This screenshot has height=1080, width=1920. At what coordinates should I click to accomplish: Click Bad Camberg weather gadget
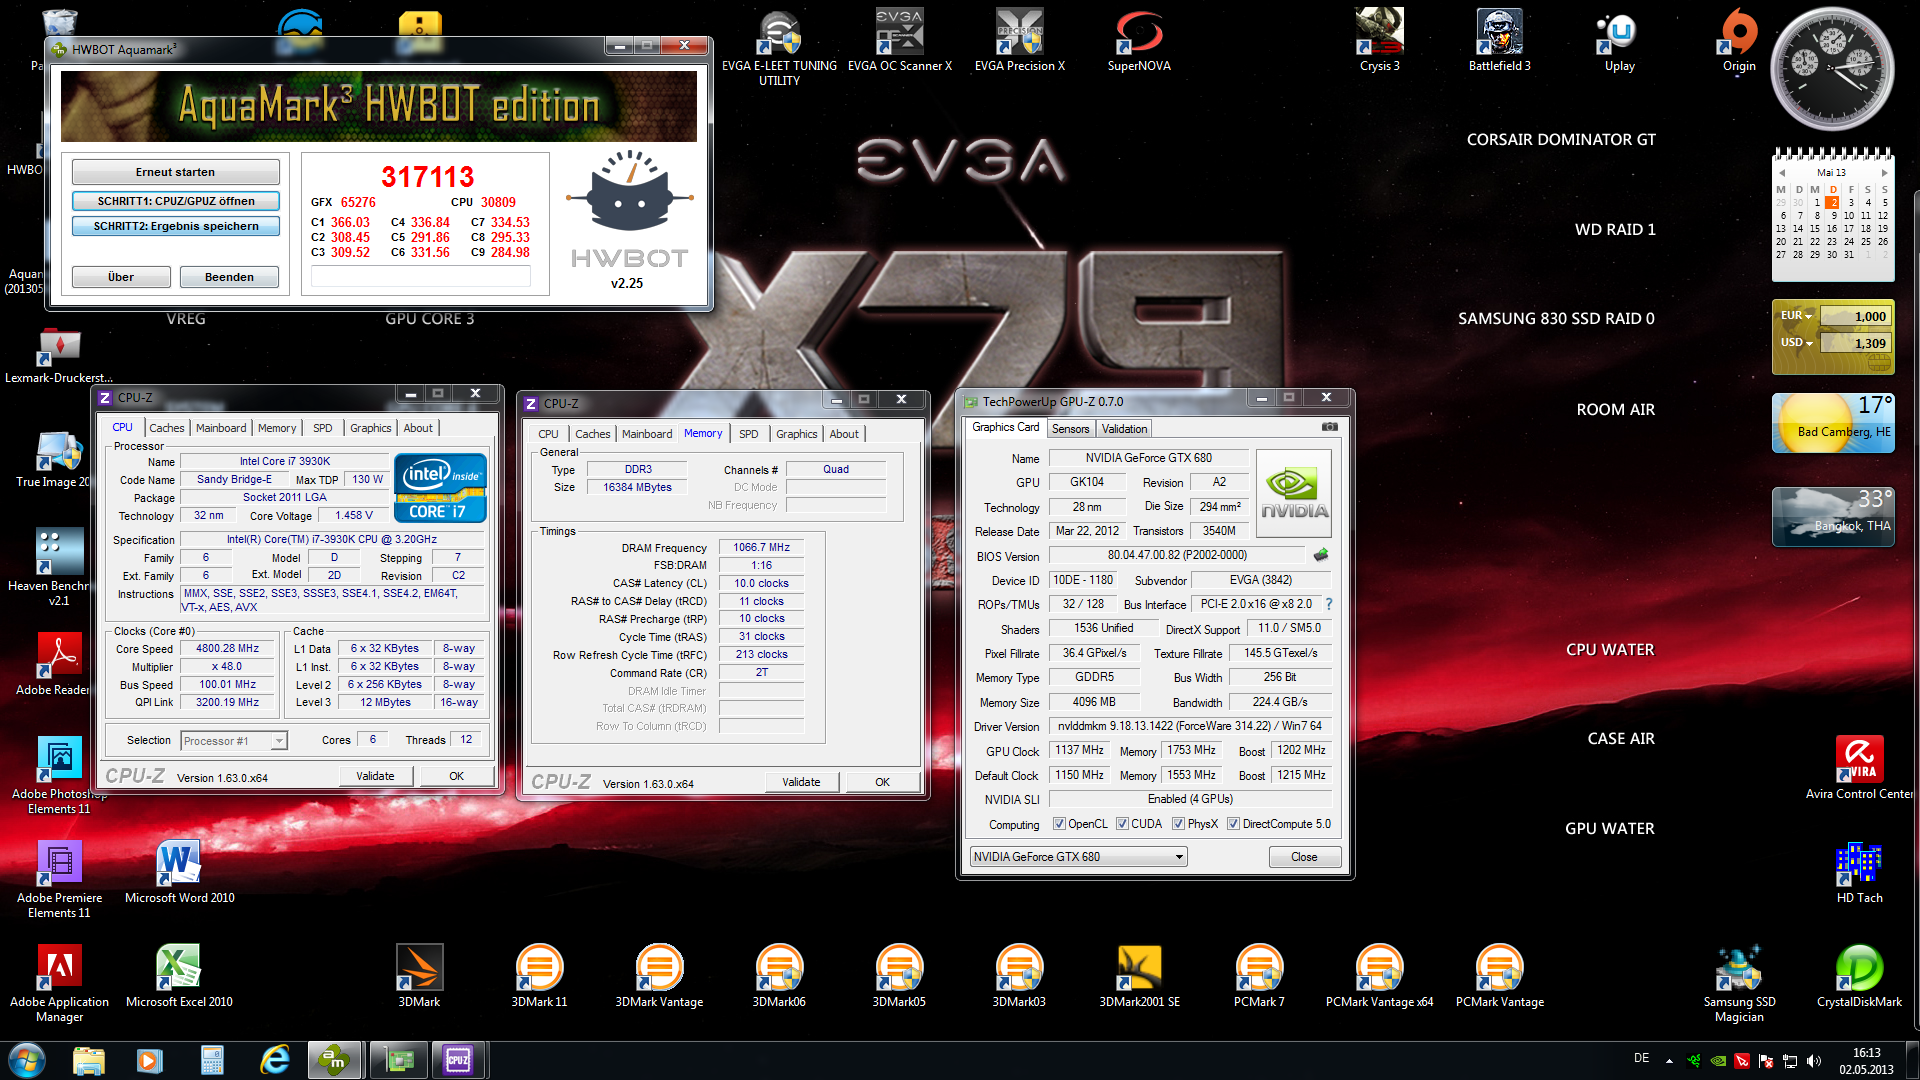point(1833,423)
